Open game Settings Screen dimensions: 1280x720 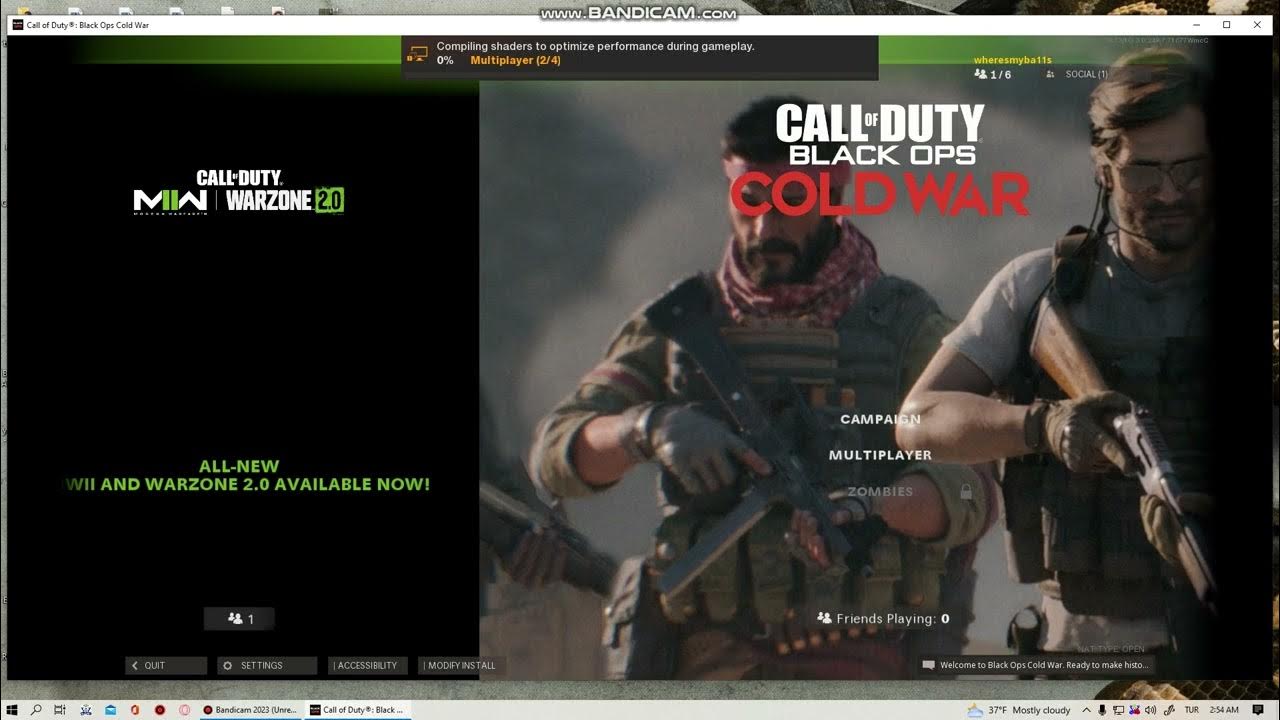click(x=267, y=665)
